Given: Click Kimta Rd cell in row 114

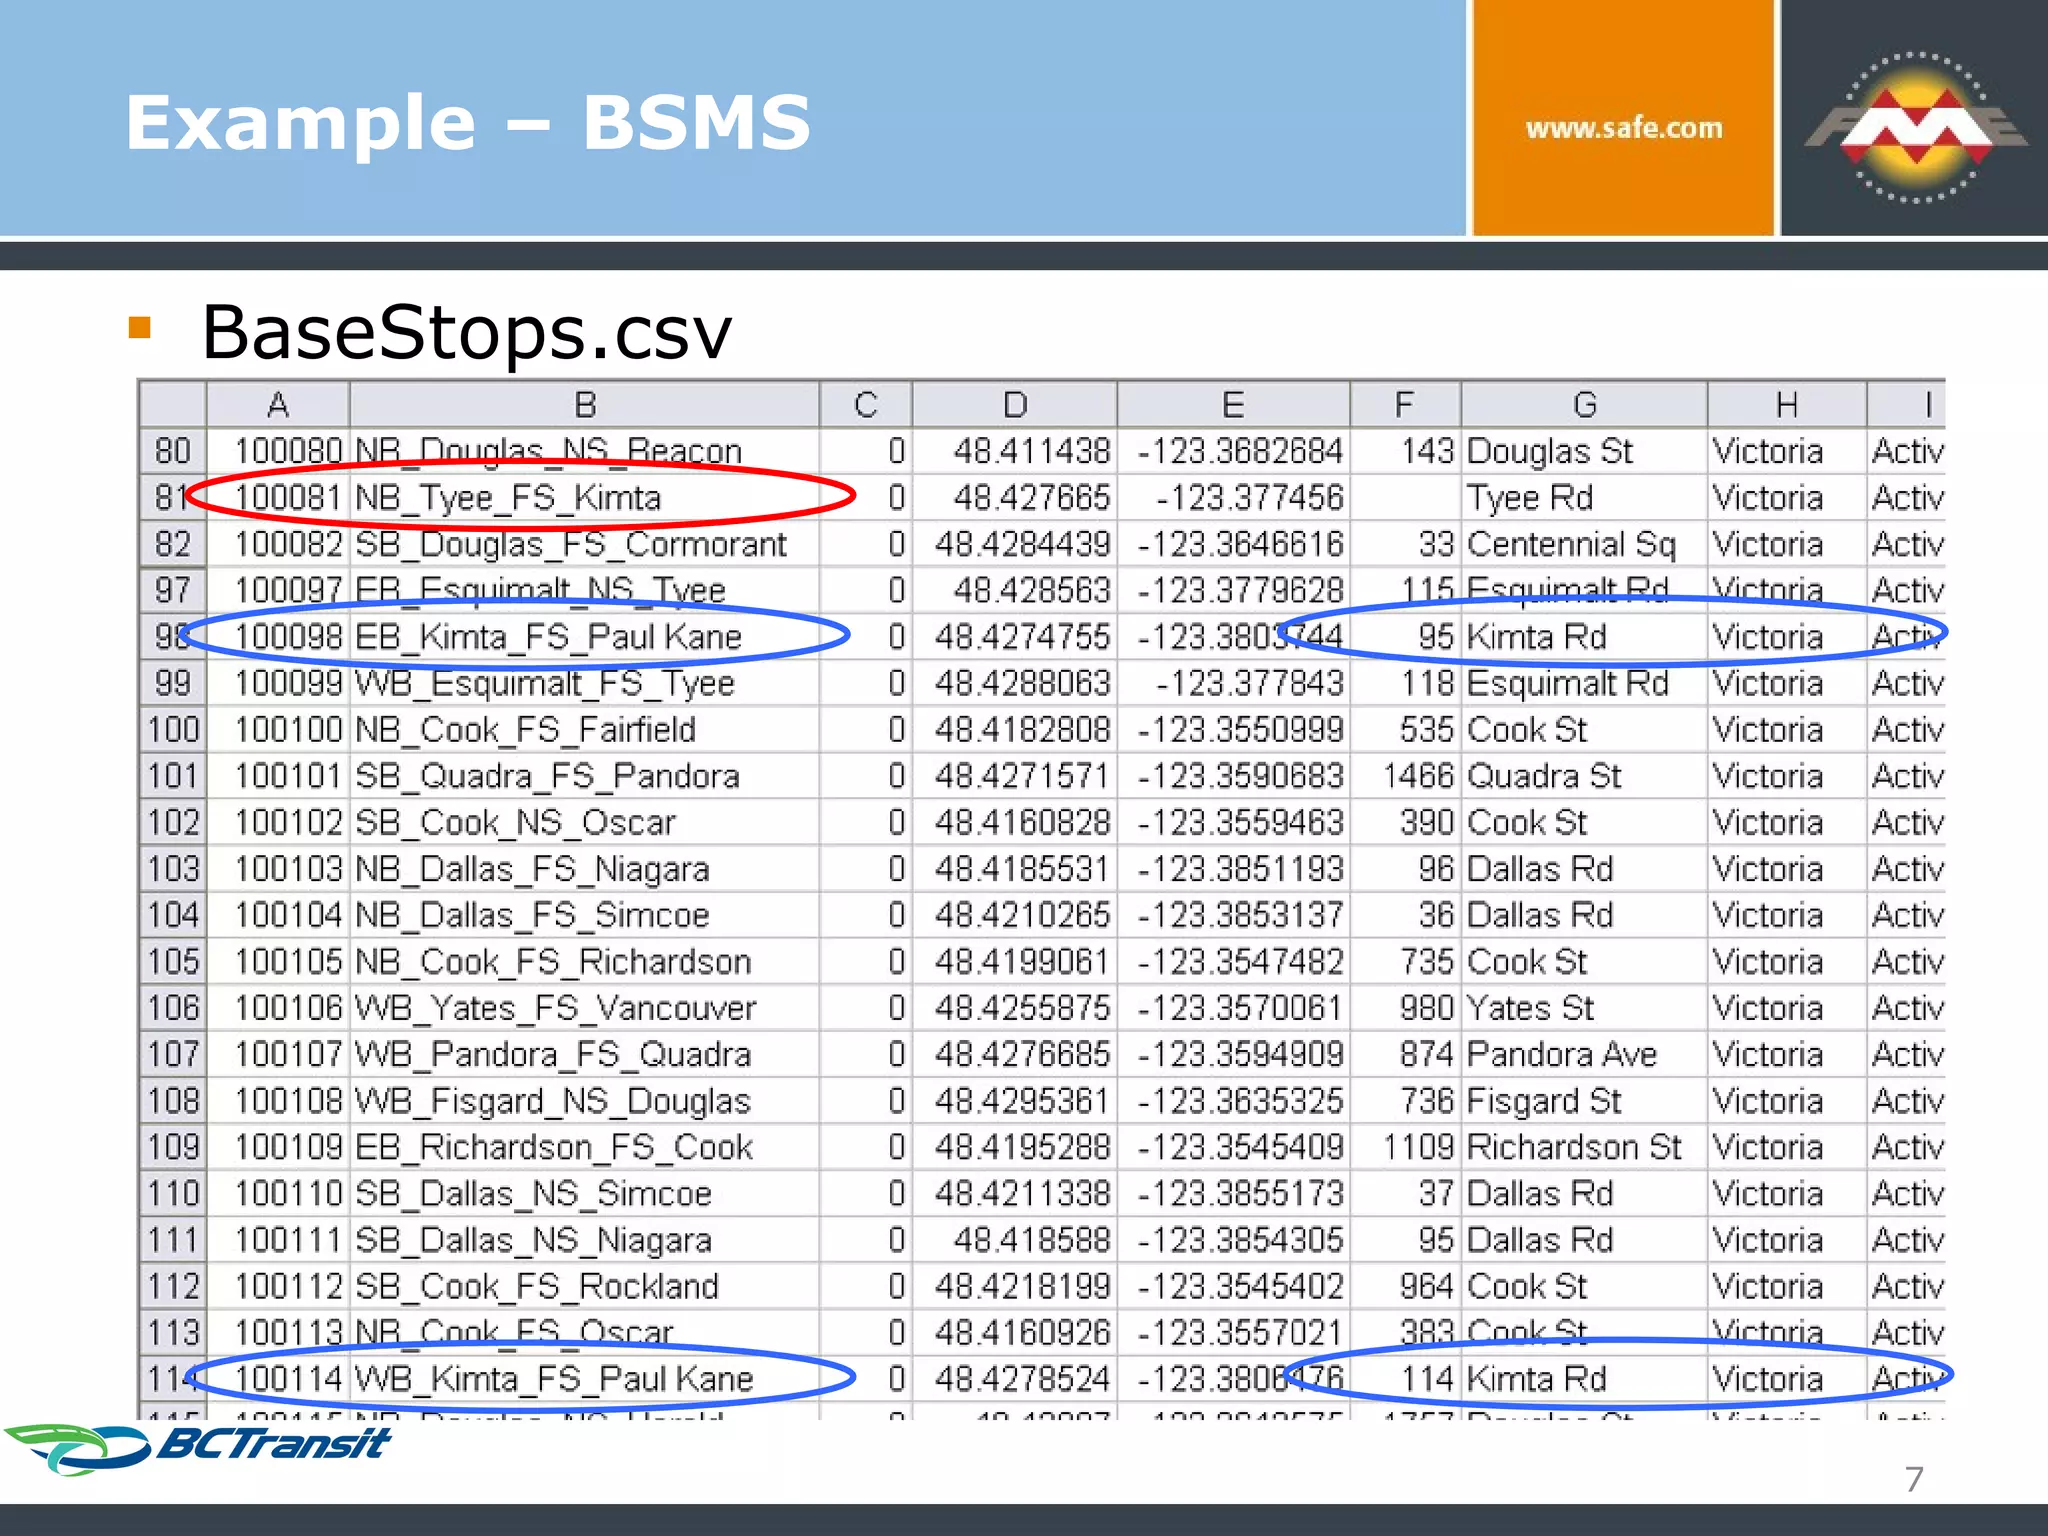Looking at the screenshot, I should [1584, 1379].
